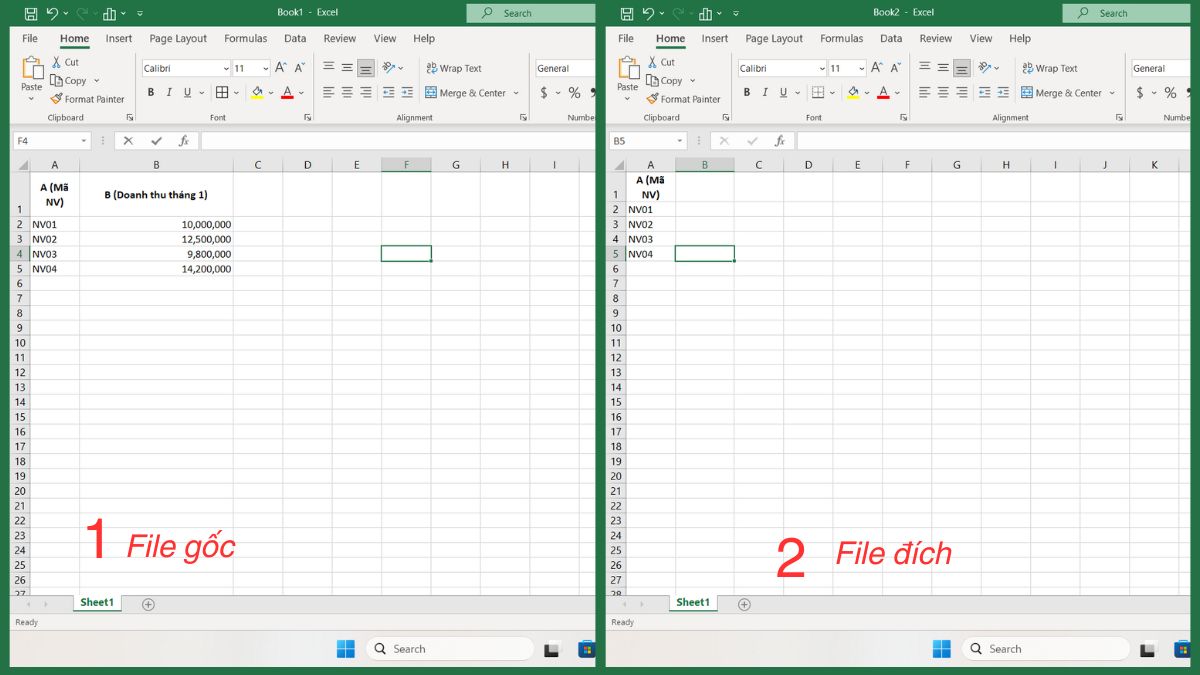Apply yellow Fill Color in Book1
1200x675 pixels.
(257, 92)
